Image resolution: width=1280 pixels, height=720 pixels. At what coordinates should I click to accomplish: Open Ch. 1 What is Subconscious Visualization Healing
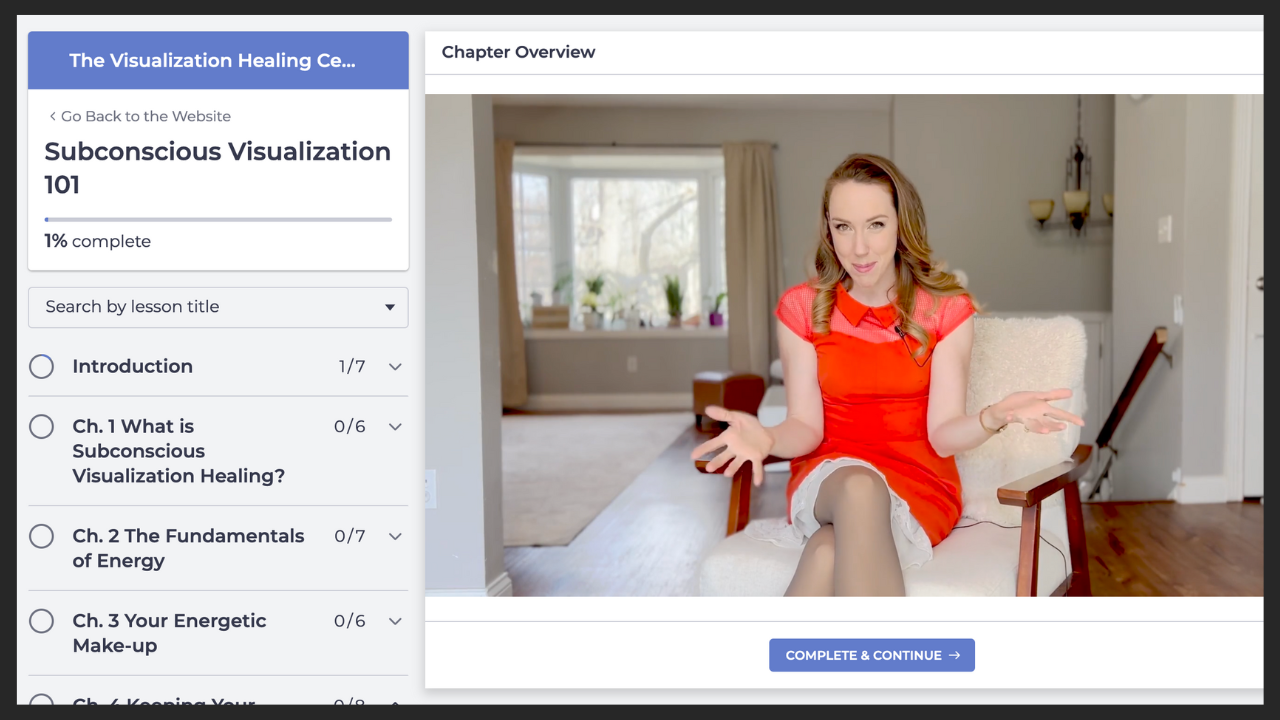point(178,451)
